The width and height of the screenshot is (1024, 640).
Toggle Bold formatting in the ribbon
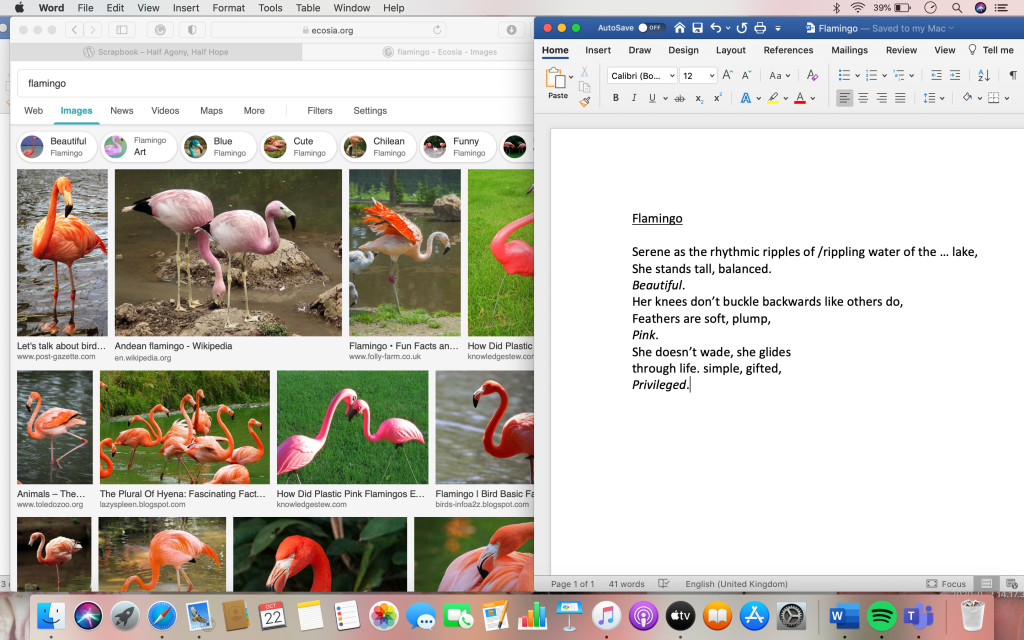point(616,98)
